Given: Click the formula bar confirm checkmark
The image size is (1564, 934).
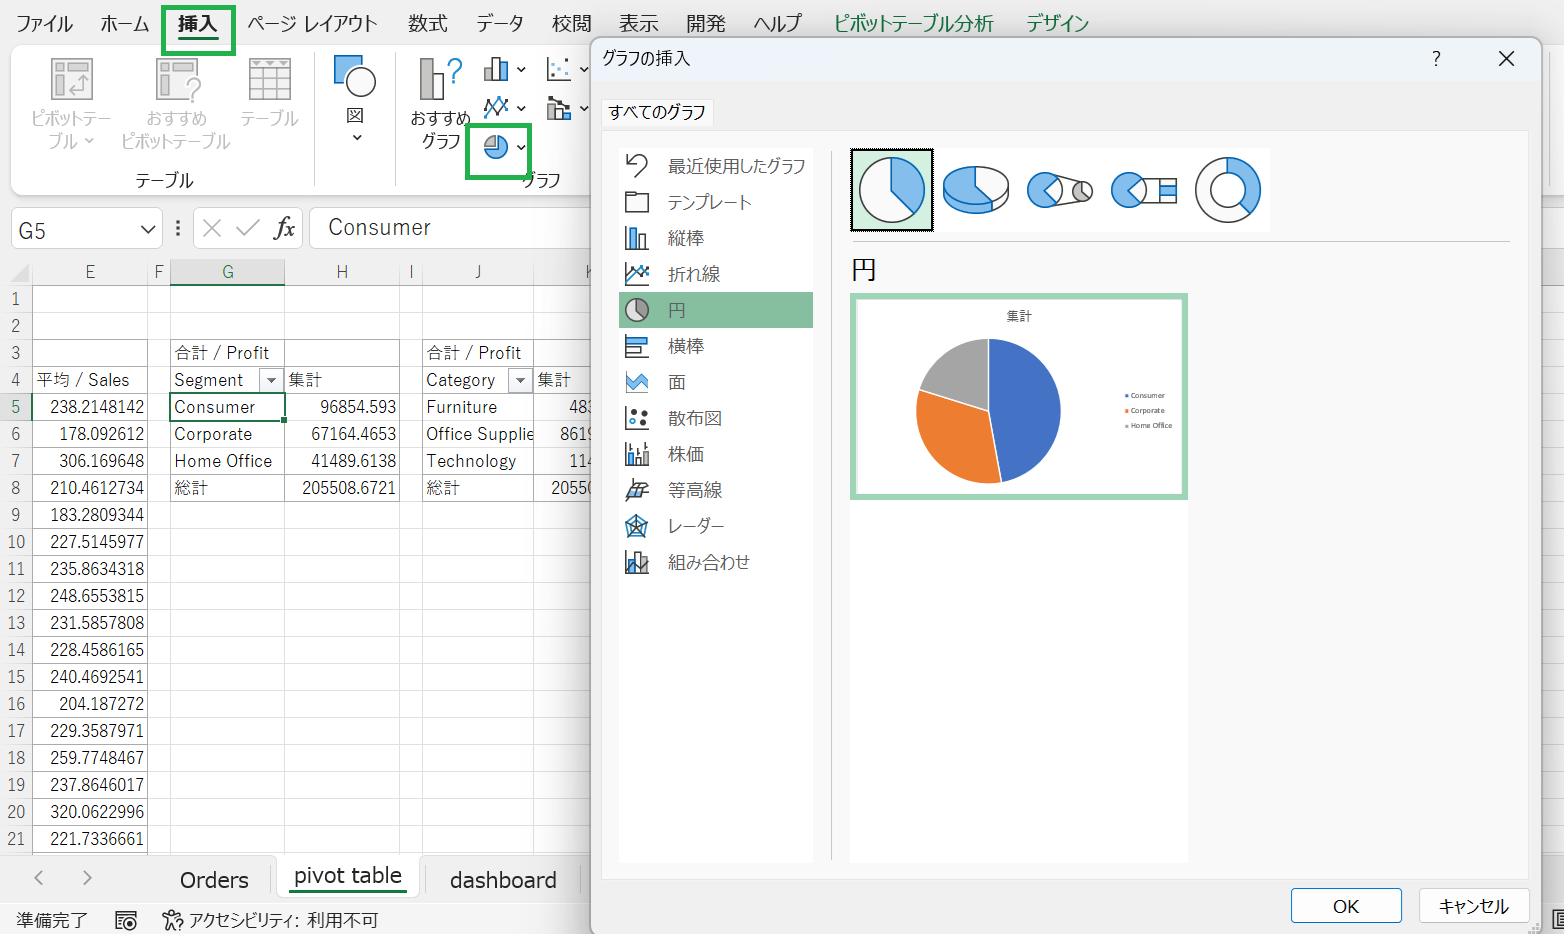Looking at the screenshot, I should [x=248, y=228].
